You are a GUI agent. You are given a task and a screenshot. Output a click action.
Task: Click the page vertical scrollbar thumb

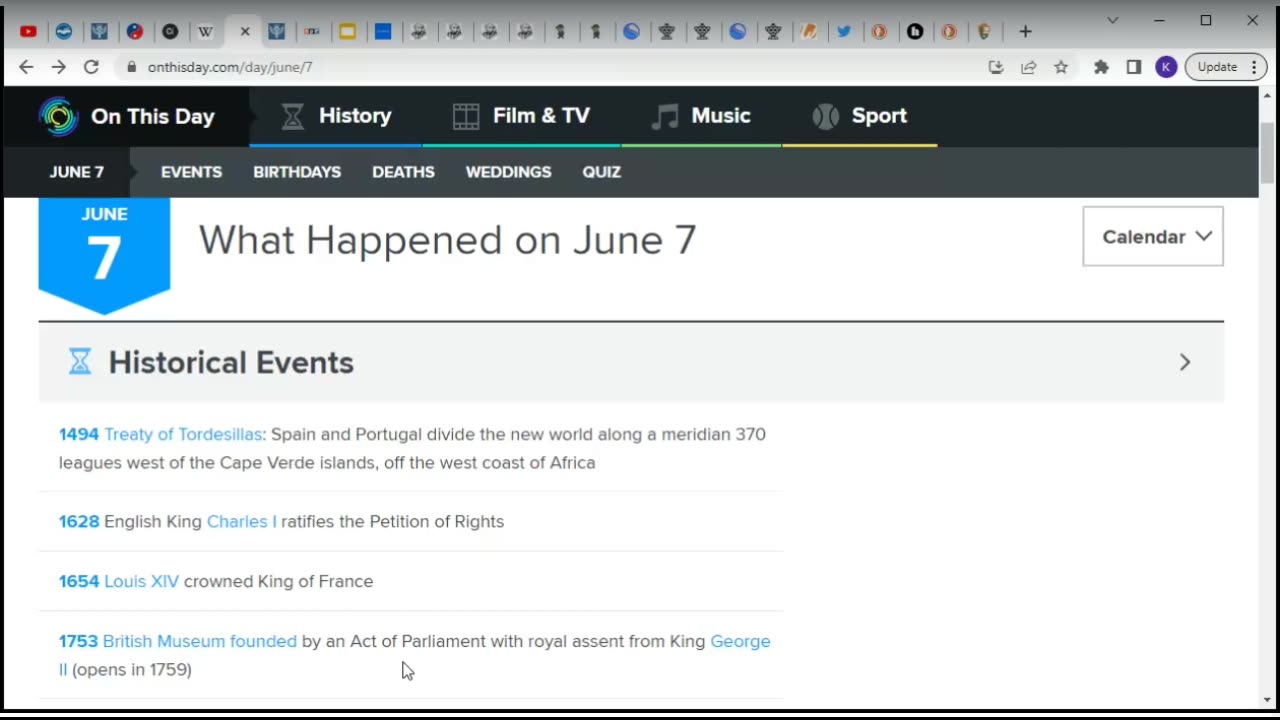click(x=1268, y=155)
